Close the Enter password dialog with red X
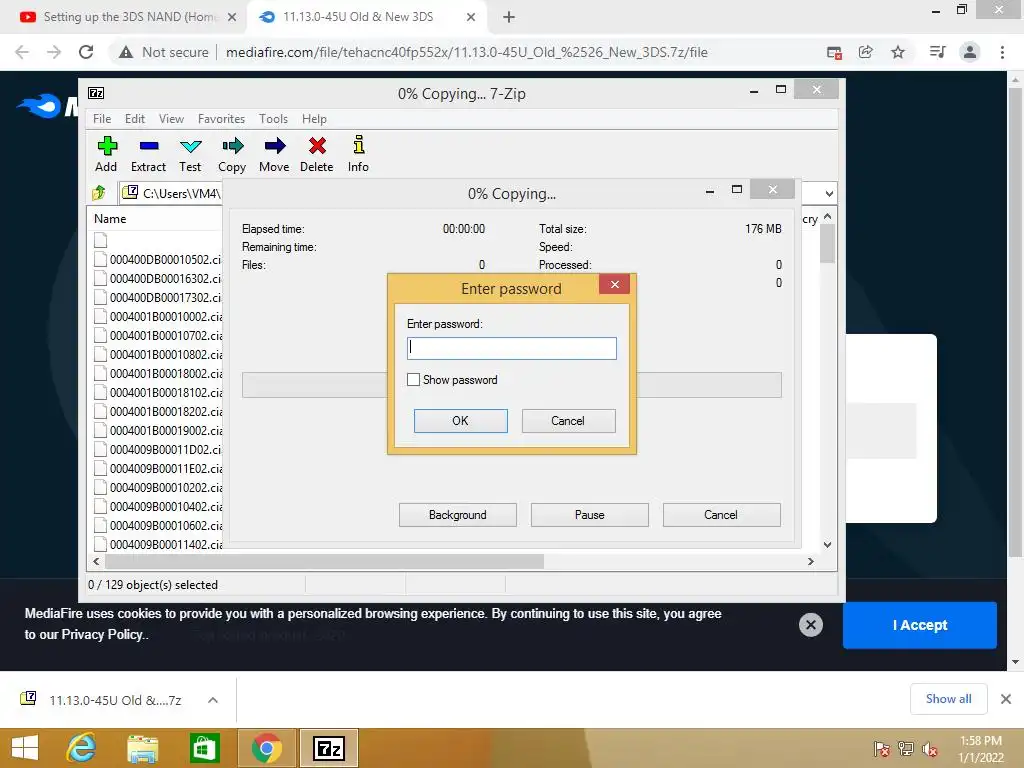The height and width of the screenshot is (768, 1024). click(x=615, y=284)
